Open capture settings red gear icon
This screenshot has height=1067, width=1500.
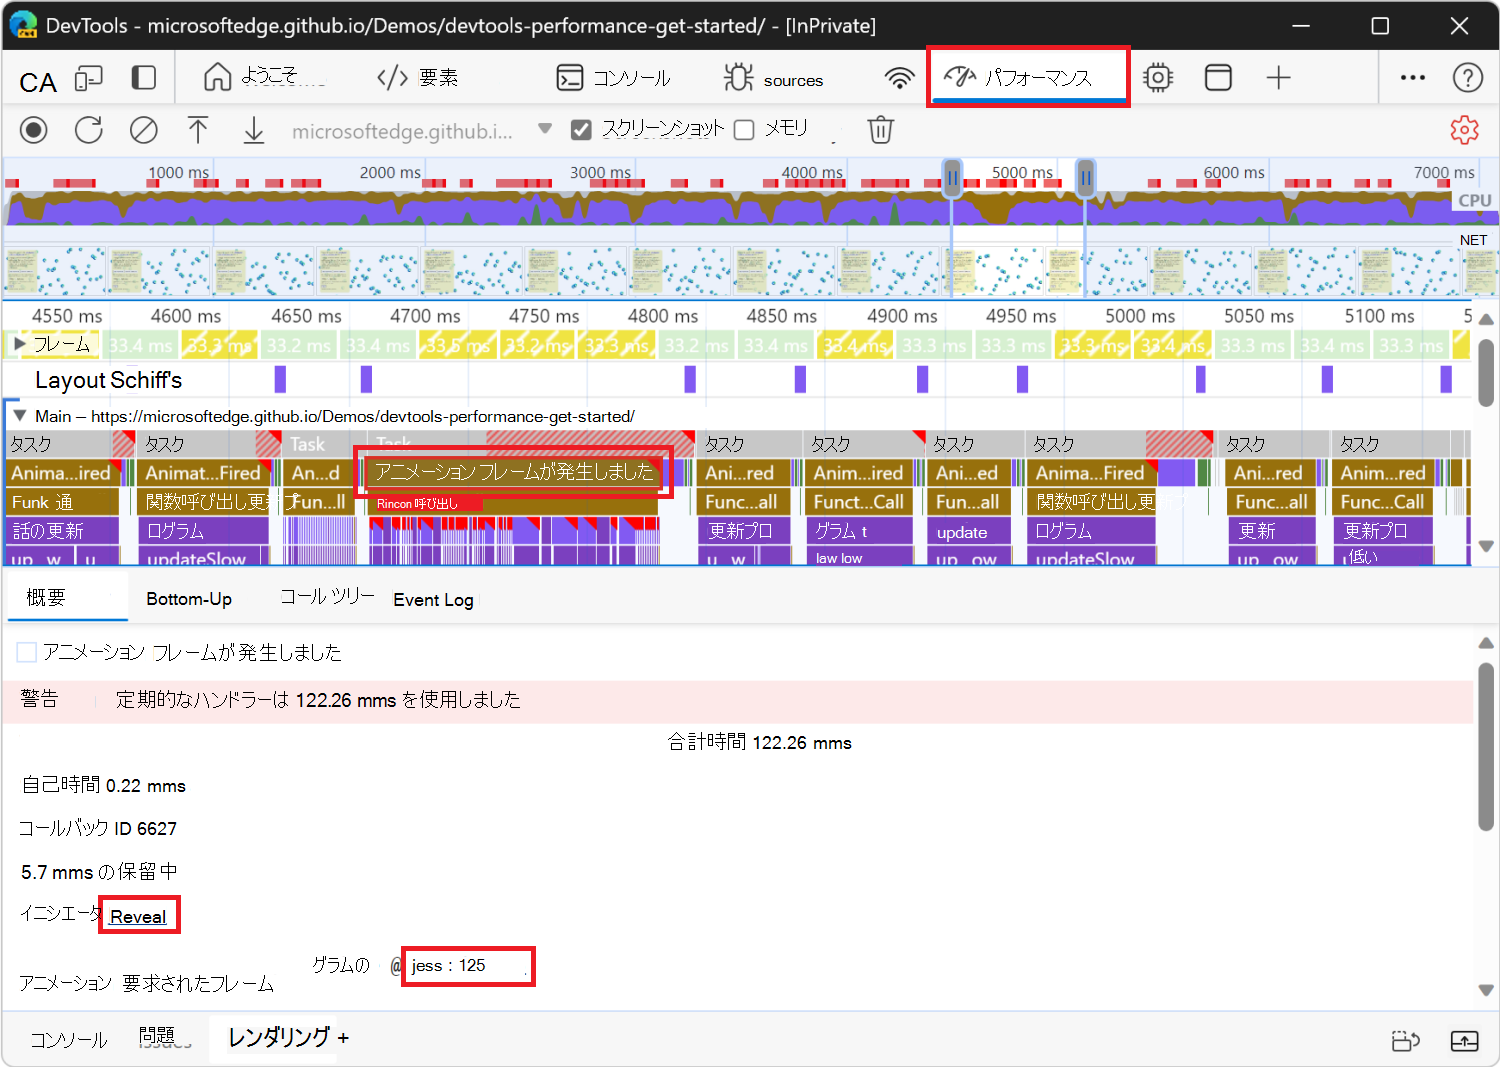[x=1464, y=130]
